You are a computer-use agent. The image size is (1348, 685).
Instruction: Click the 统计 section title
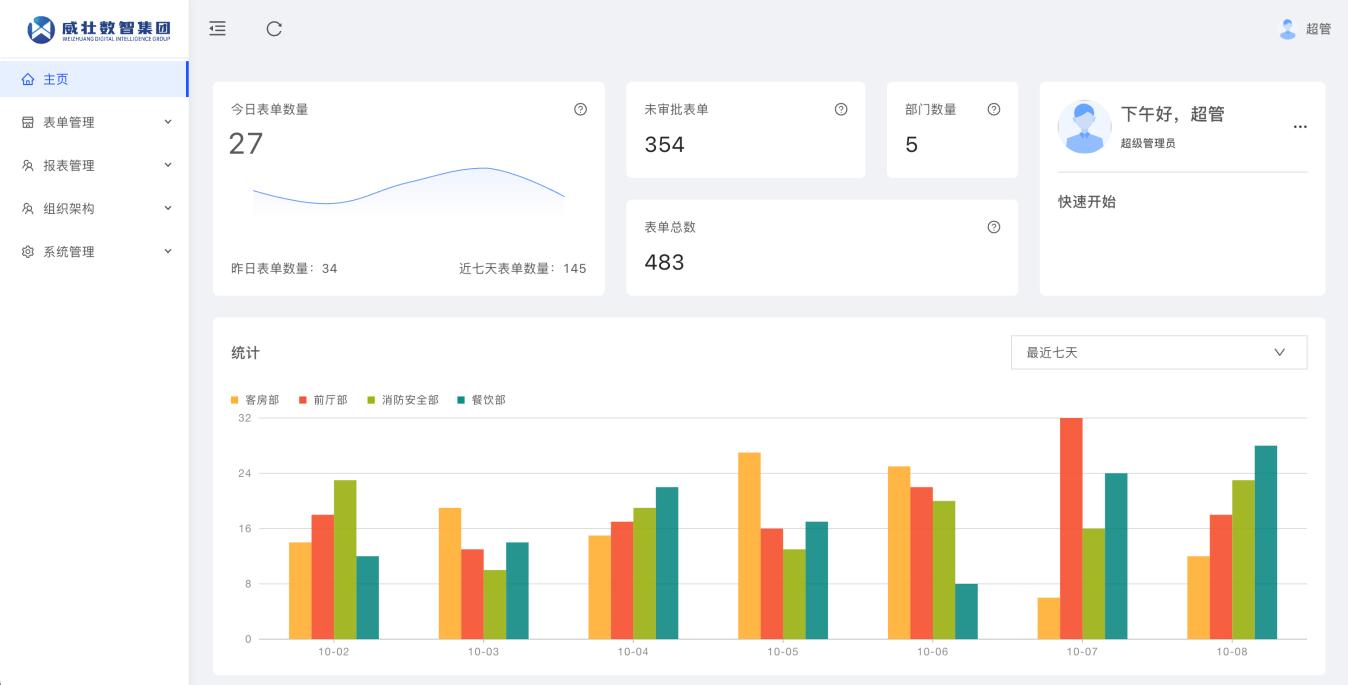coord(245,352)
